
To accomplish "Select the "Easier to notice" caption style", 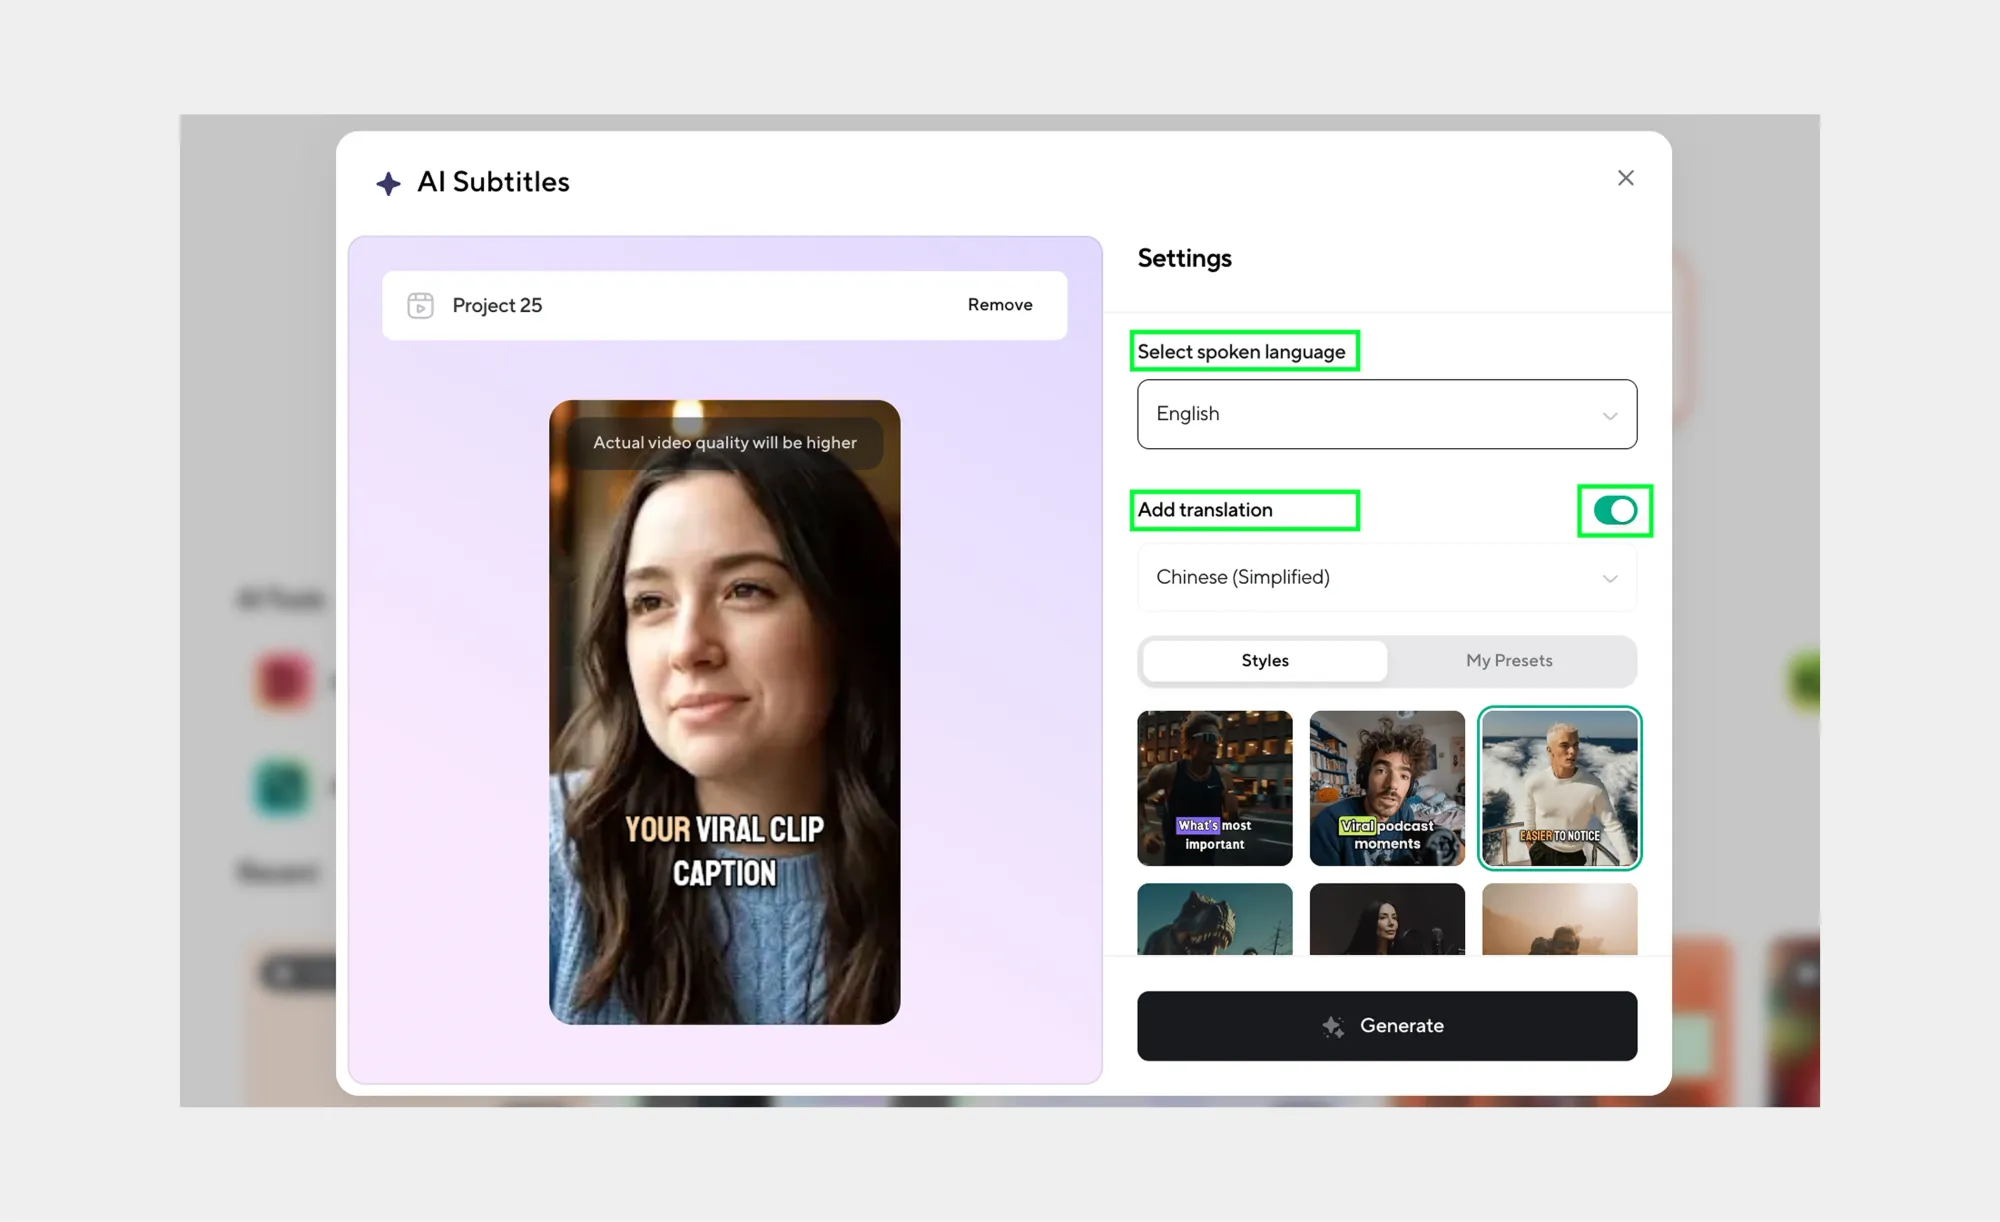I will pyautogui.click(x=1559, y=788).
